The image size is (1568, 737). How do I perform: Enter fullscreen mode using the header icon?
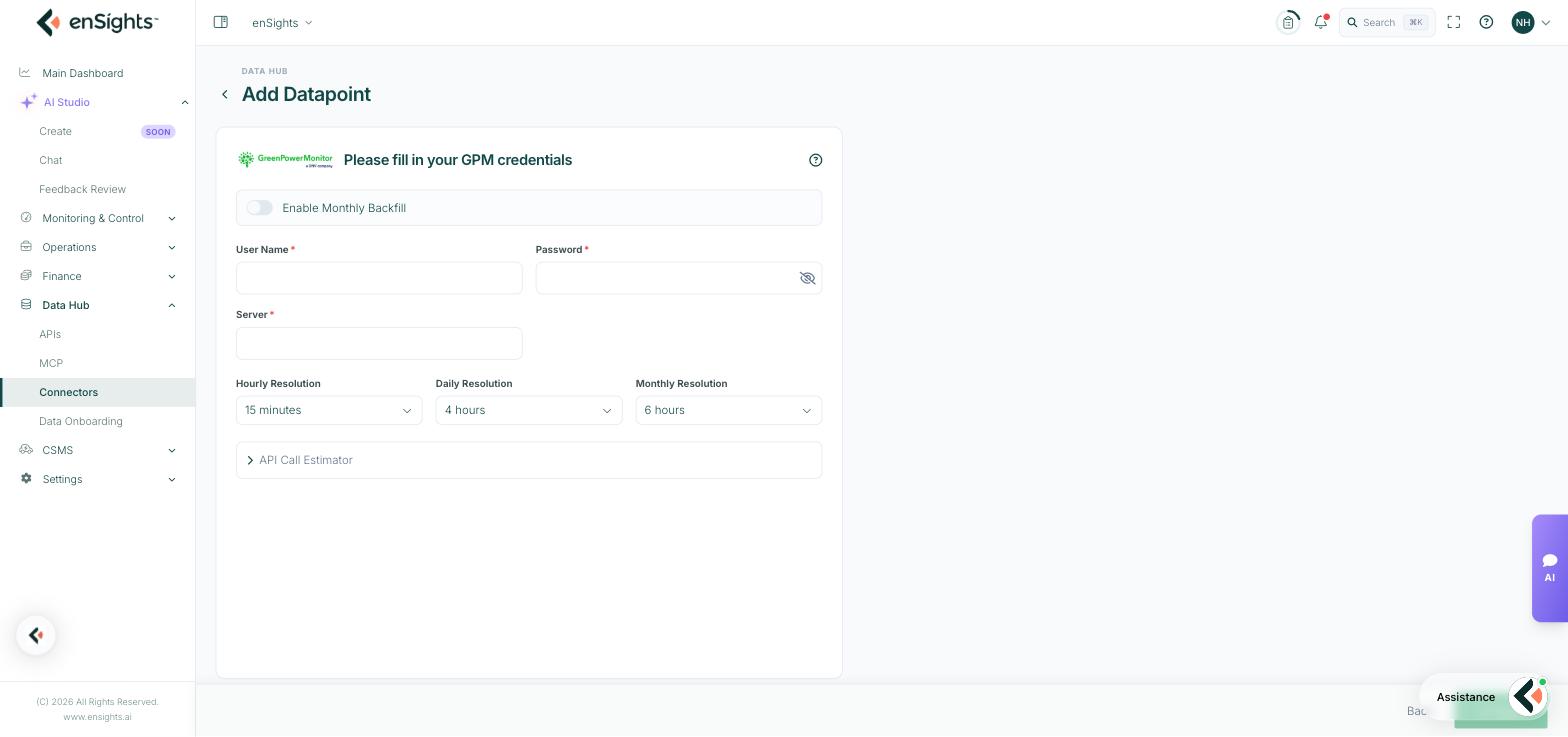(x=1454, y=22)
